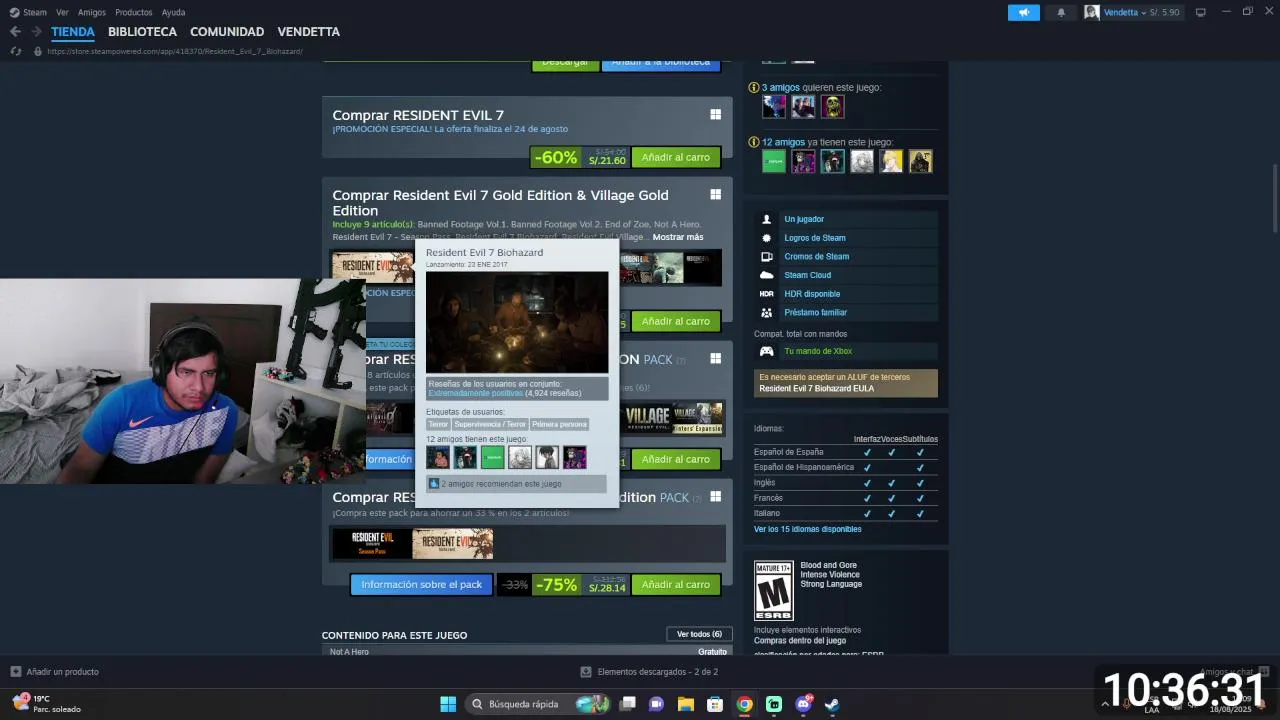Image resolution: width=1280 pixels, height=720 pixels.
Task: Open Discord from the taskbar
Action: (803, 704)
